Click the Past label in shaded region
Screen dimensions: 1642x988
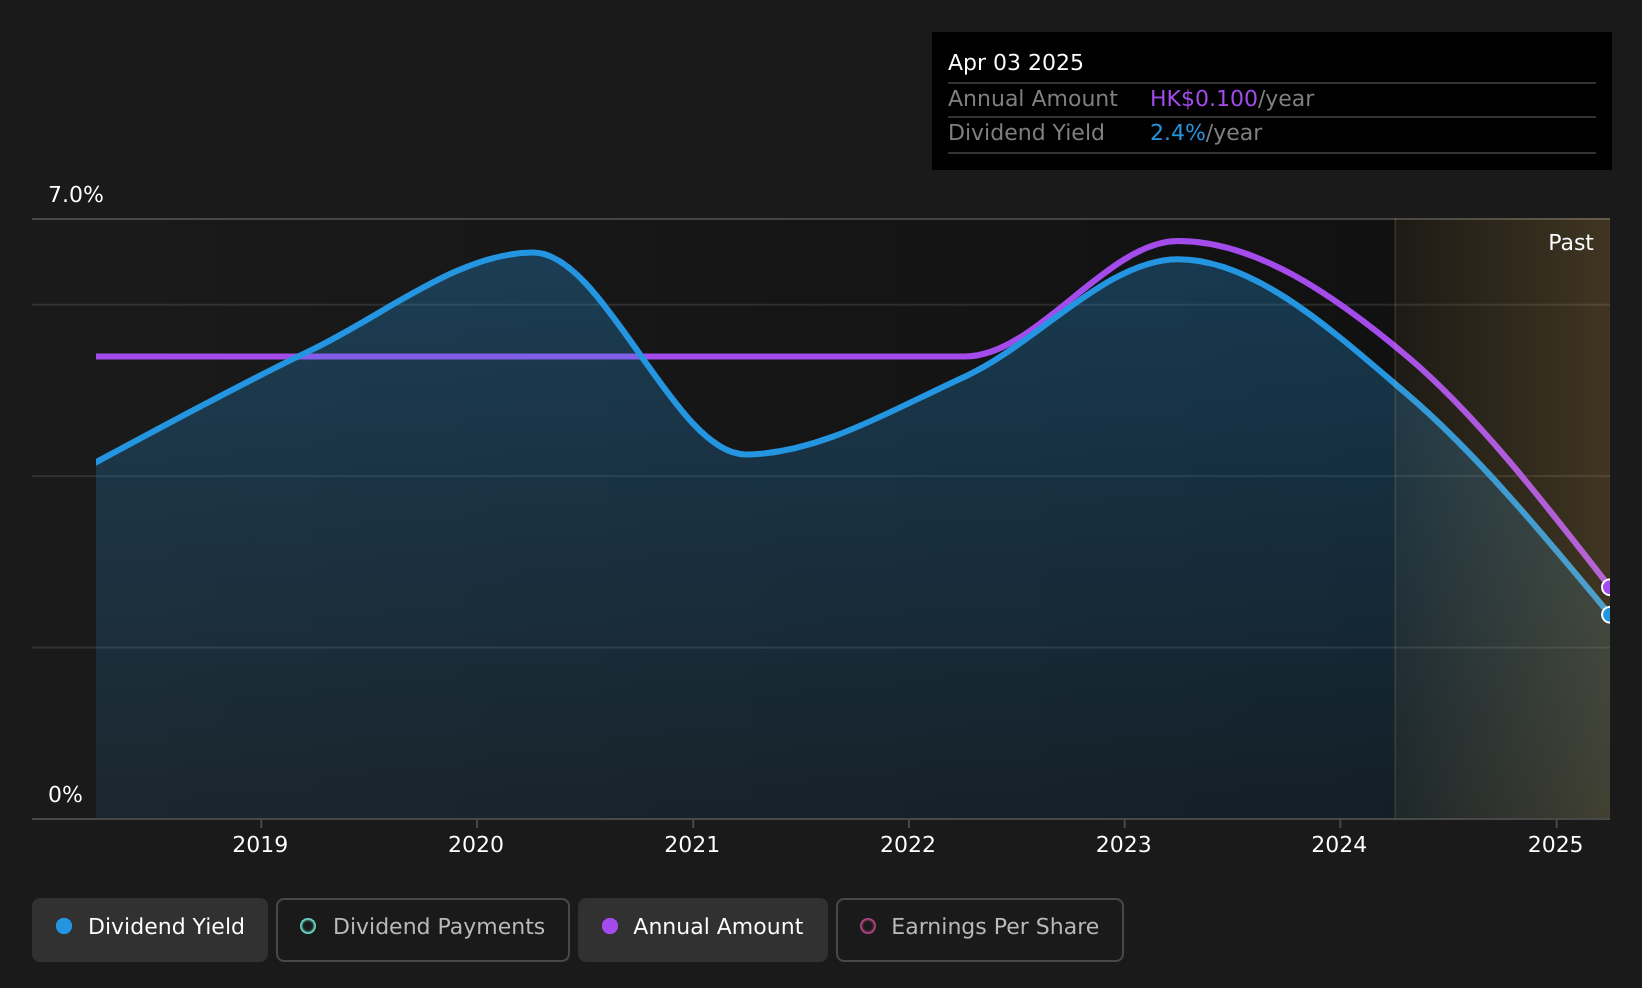click(1570, 243)
